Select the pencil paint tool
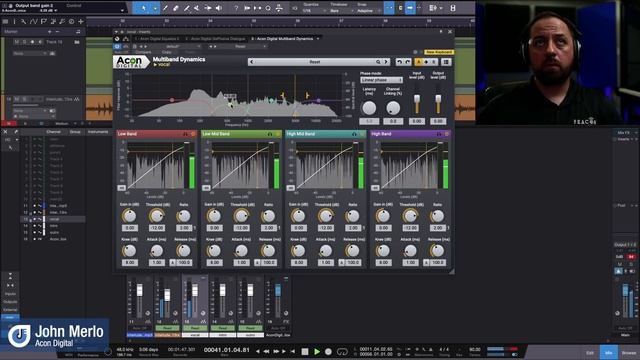This screenshot has width=640, height=360. tap(165, 8)
